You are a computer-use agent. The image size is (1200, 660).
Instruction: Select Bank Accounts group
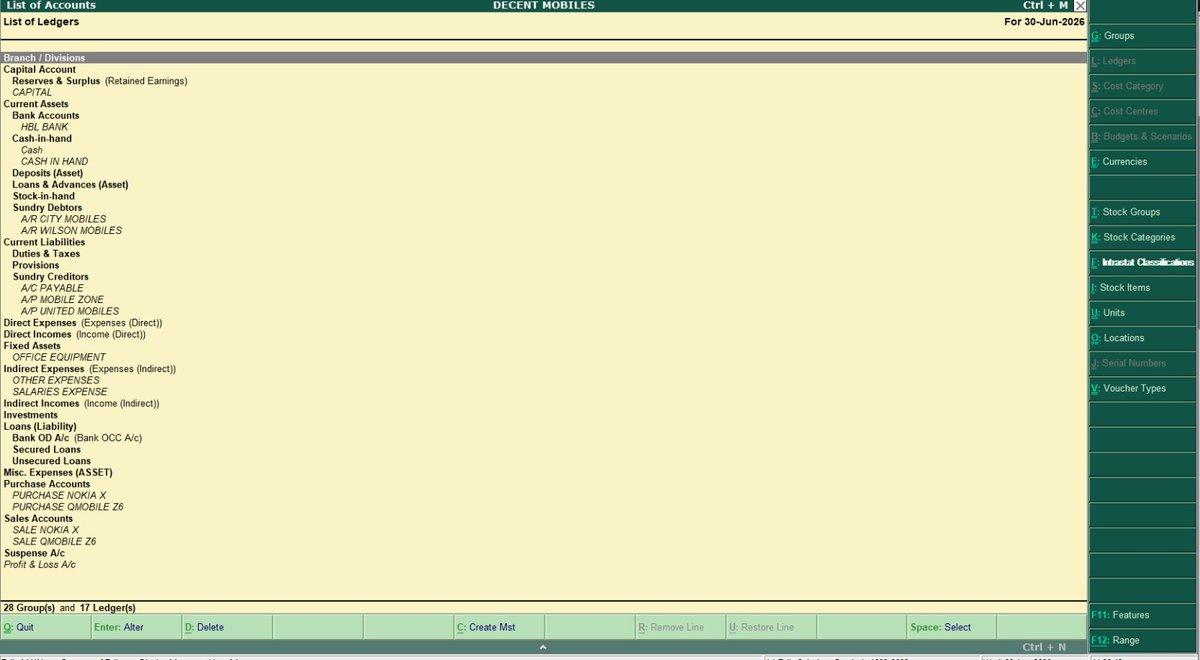46,116
